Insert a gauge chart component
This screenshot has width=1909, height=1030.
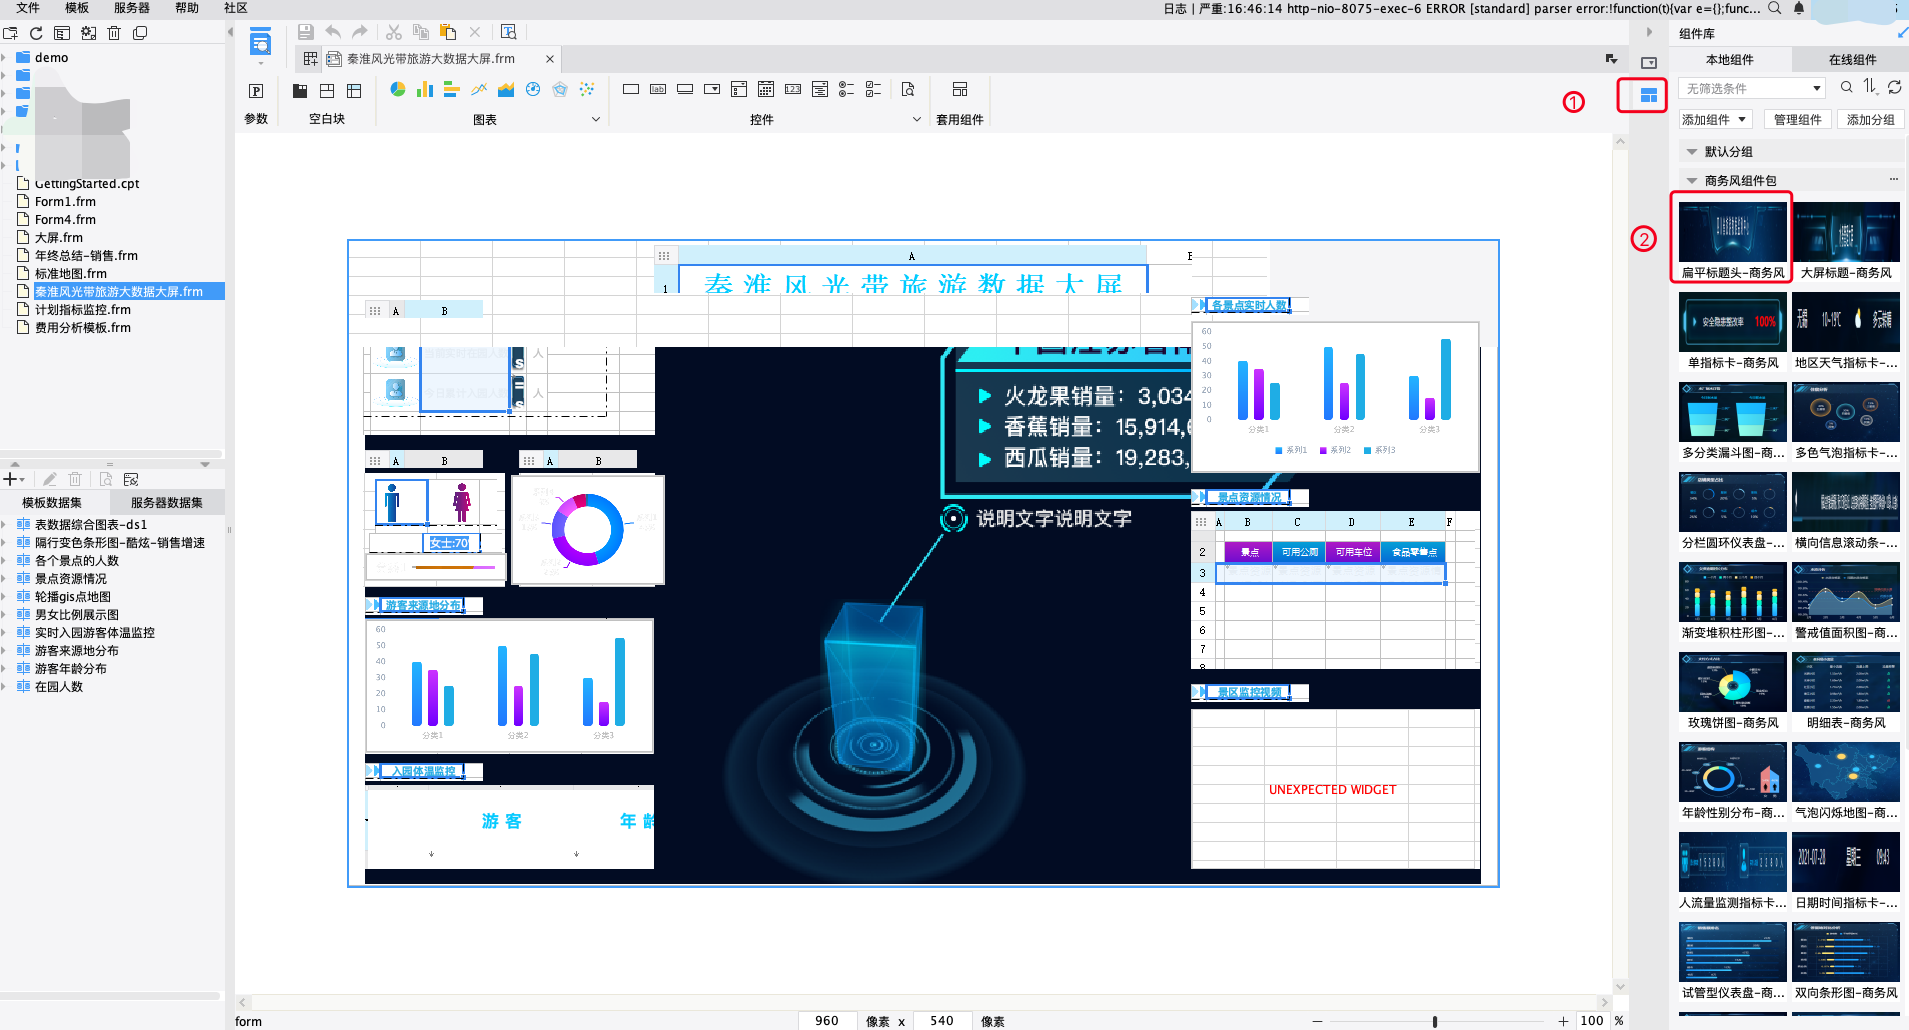pyautogui.click(x=533, y=90)
